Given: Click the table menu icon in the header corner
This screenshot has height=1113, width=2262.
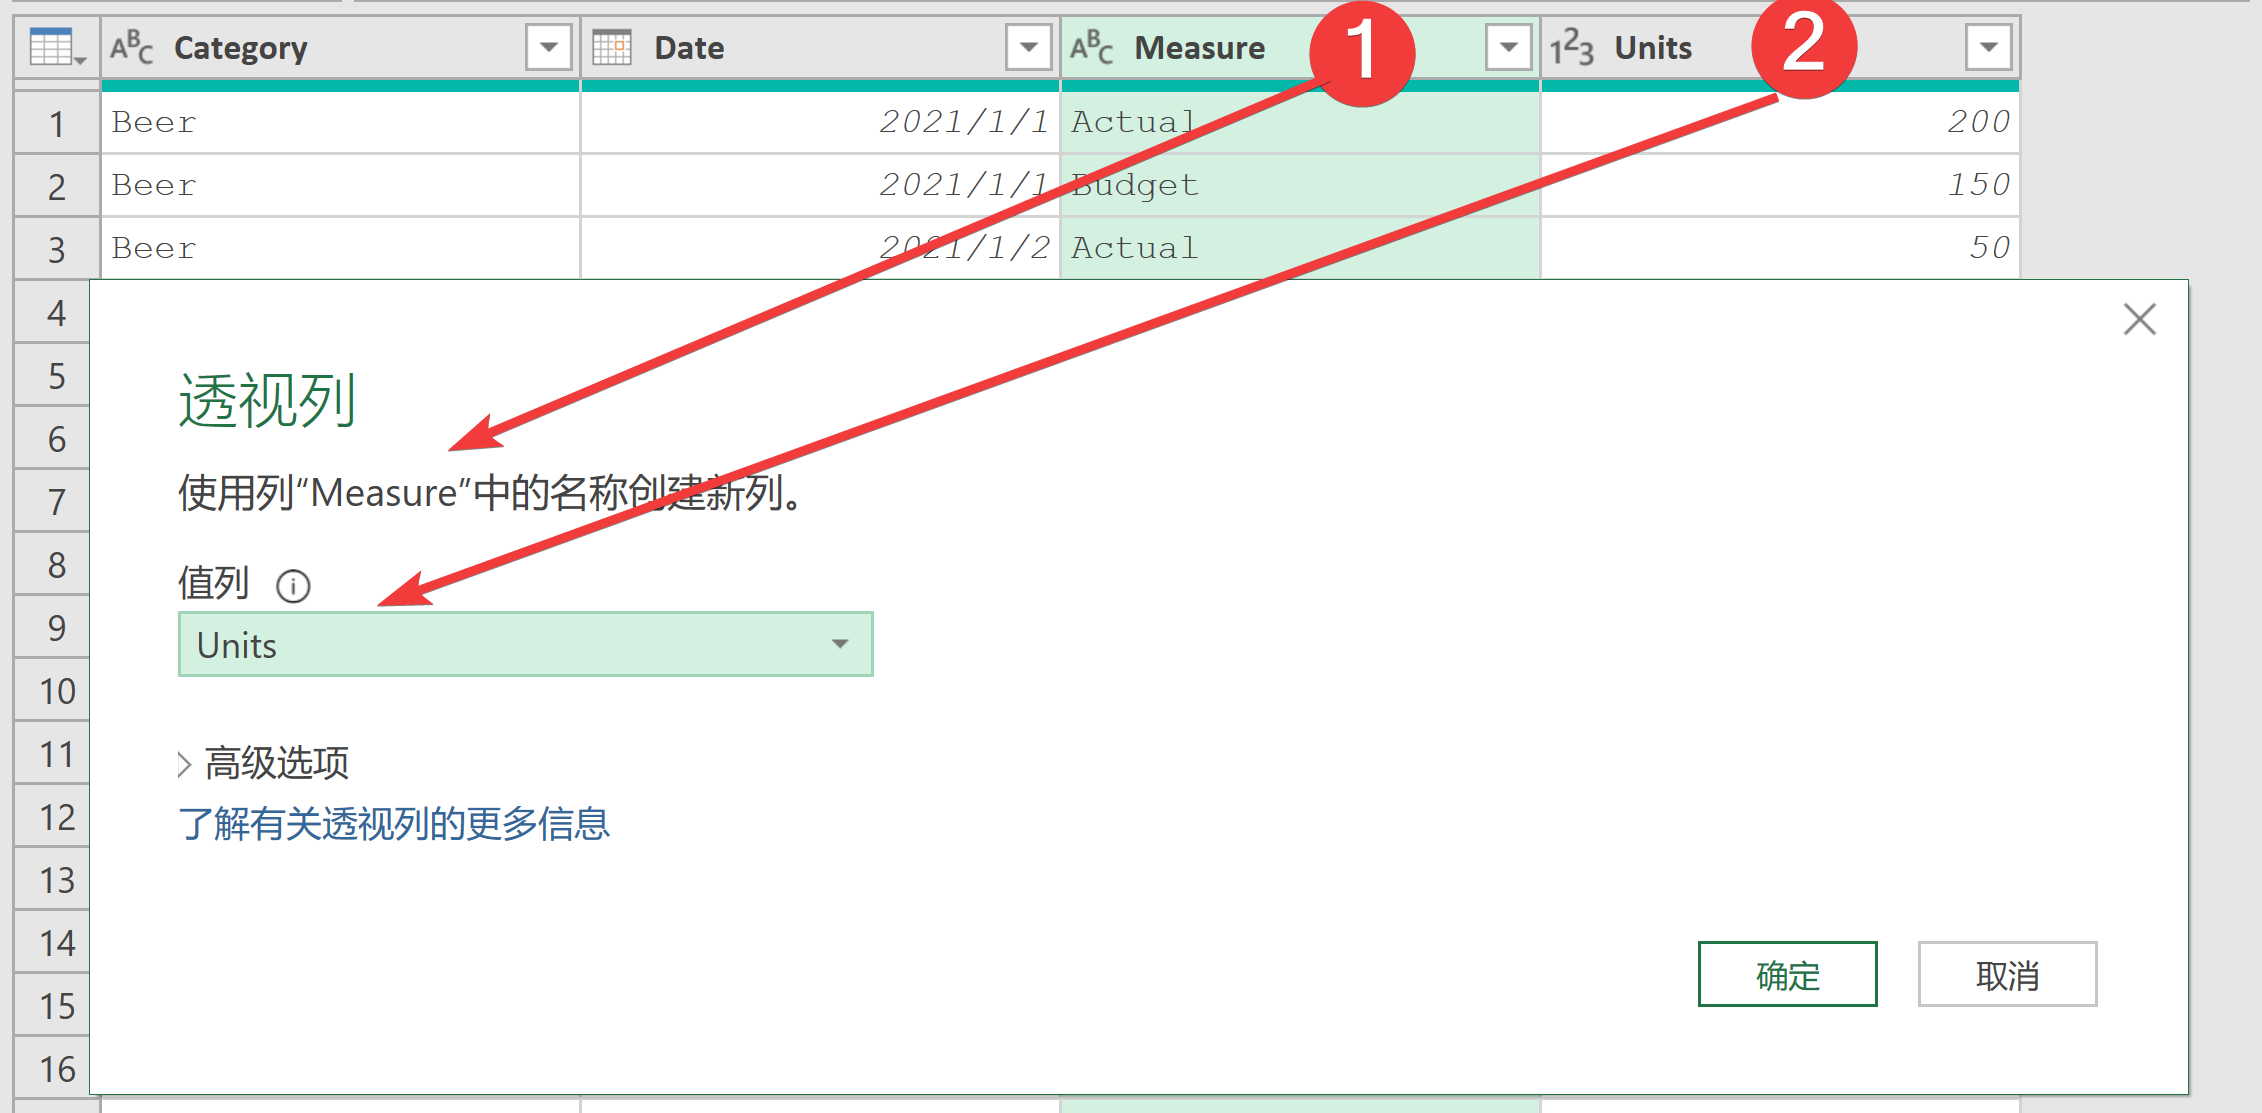Looking at the screenshot, I should (x=56, y=47).
